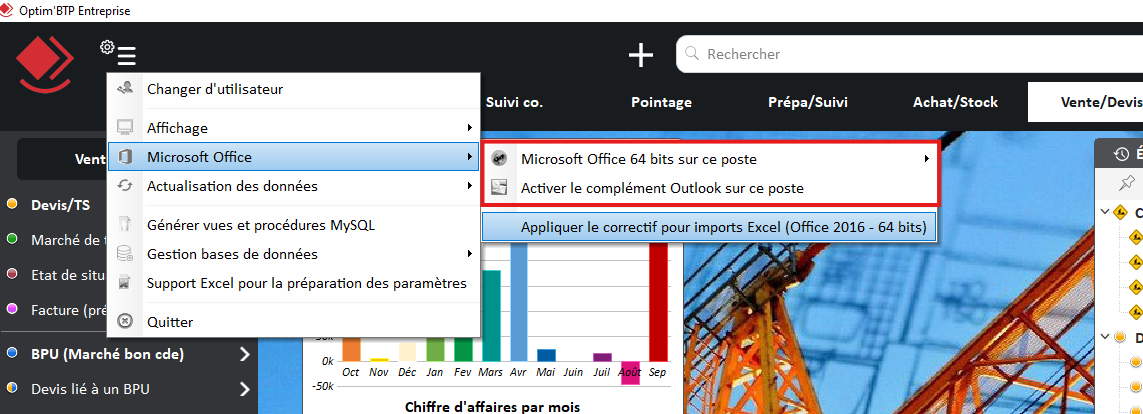This screenshot has width=1143, height=414.
Task: Click the pin icon in right panel
Action: coord(1127,182)
